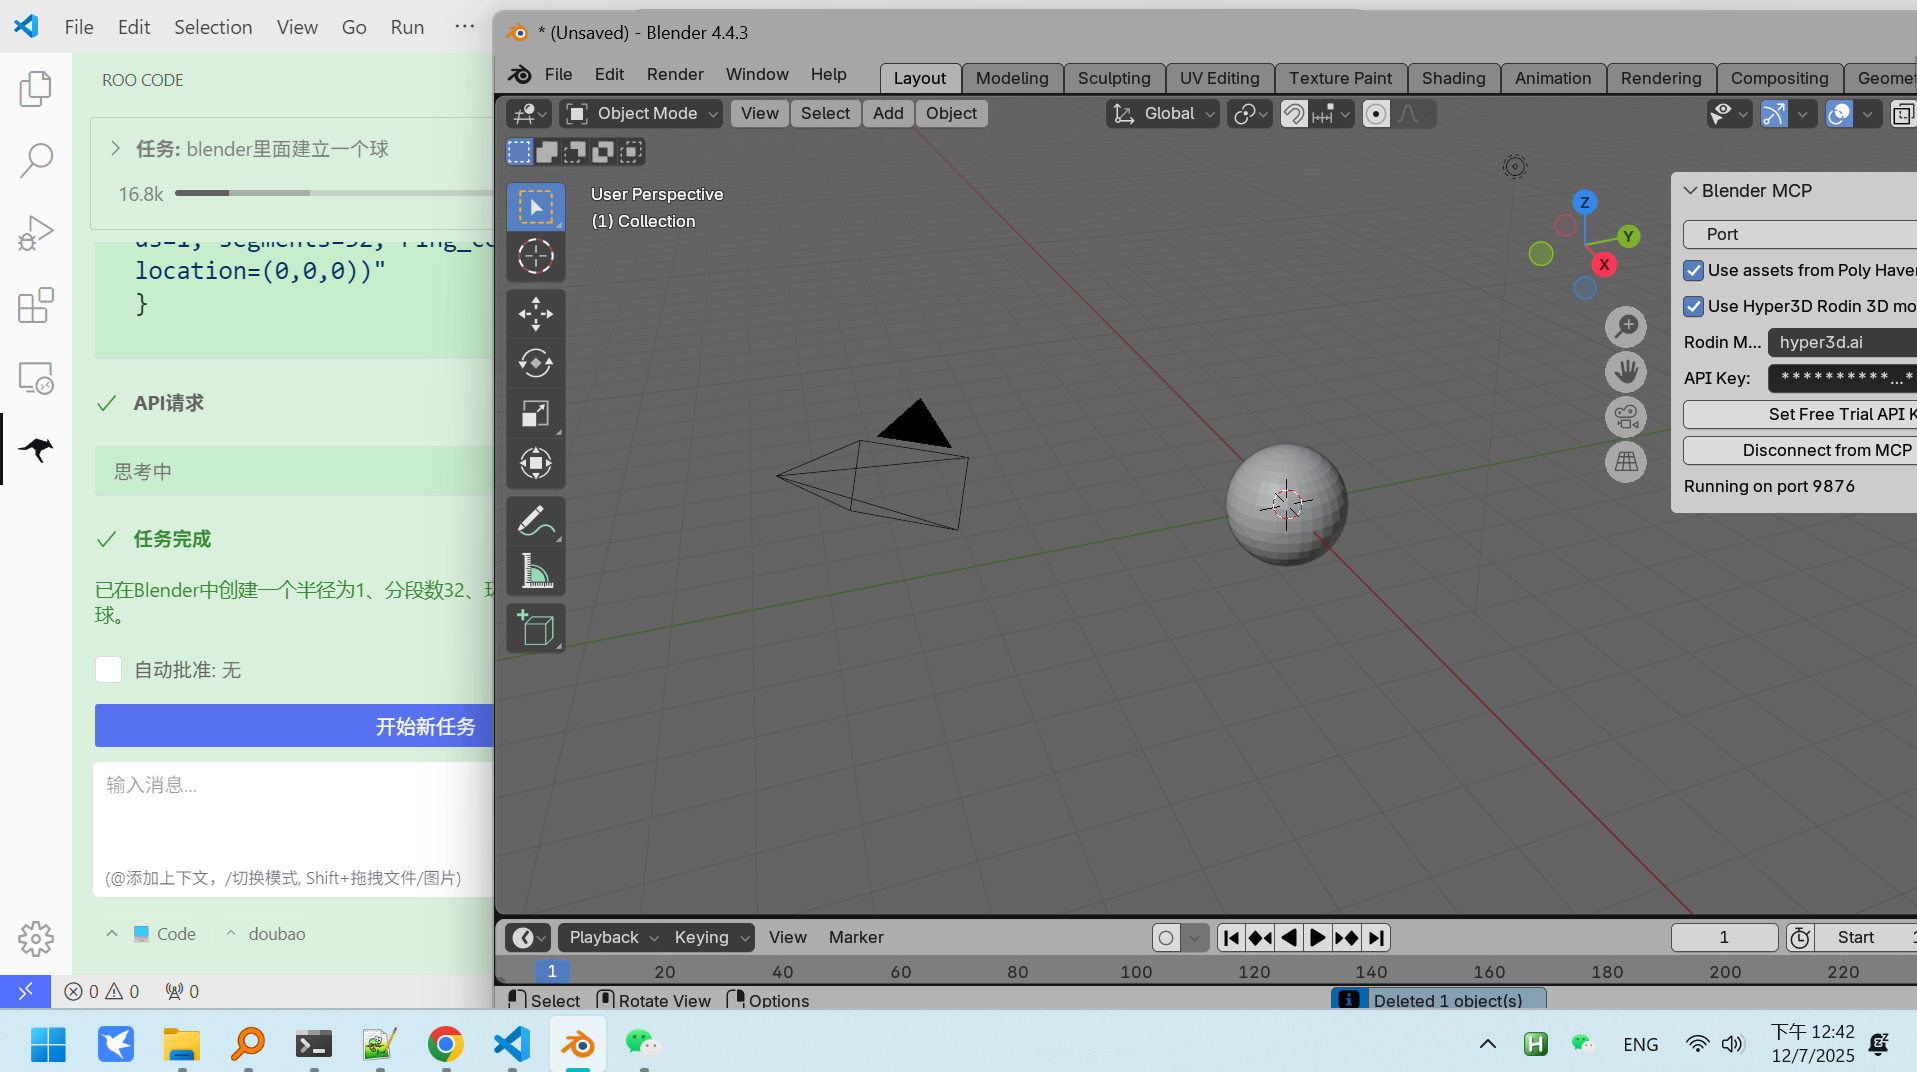Click the pan view hand icon

click(1626, 372)
